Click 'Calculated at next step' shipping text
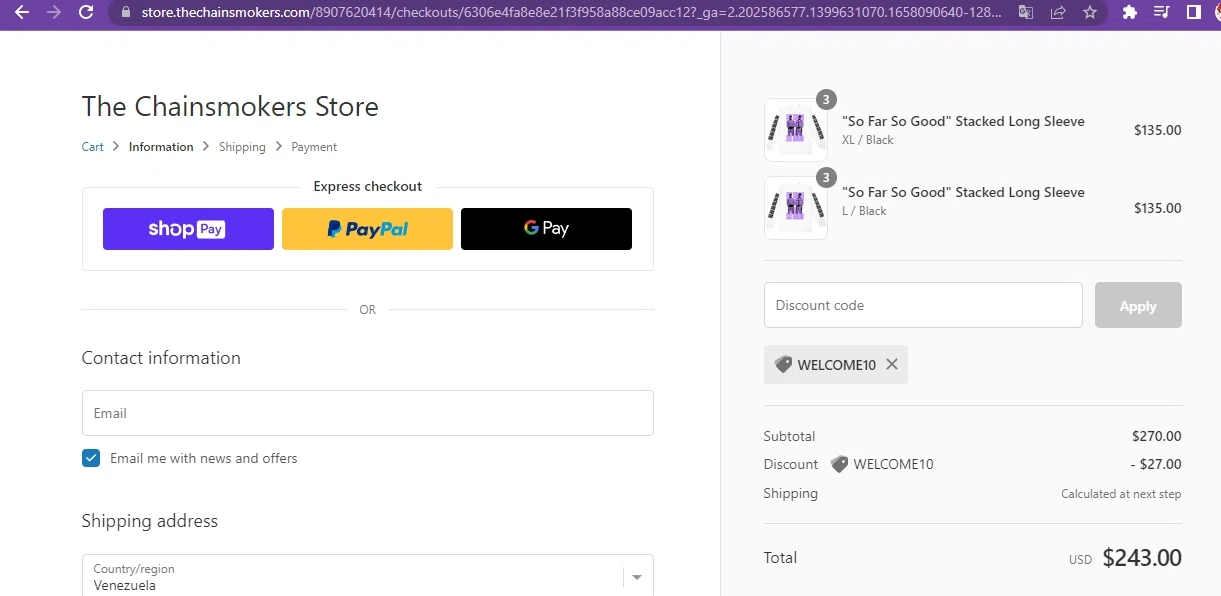Screen dimensions: 1221x596 pyautogui.click(x=1121, y=494)
